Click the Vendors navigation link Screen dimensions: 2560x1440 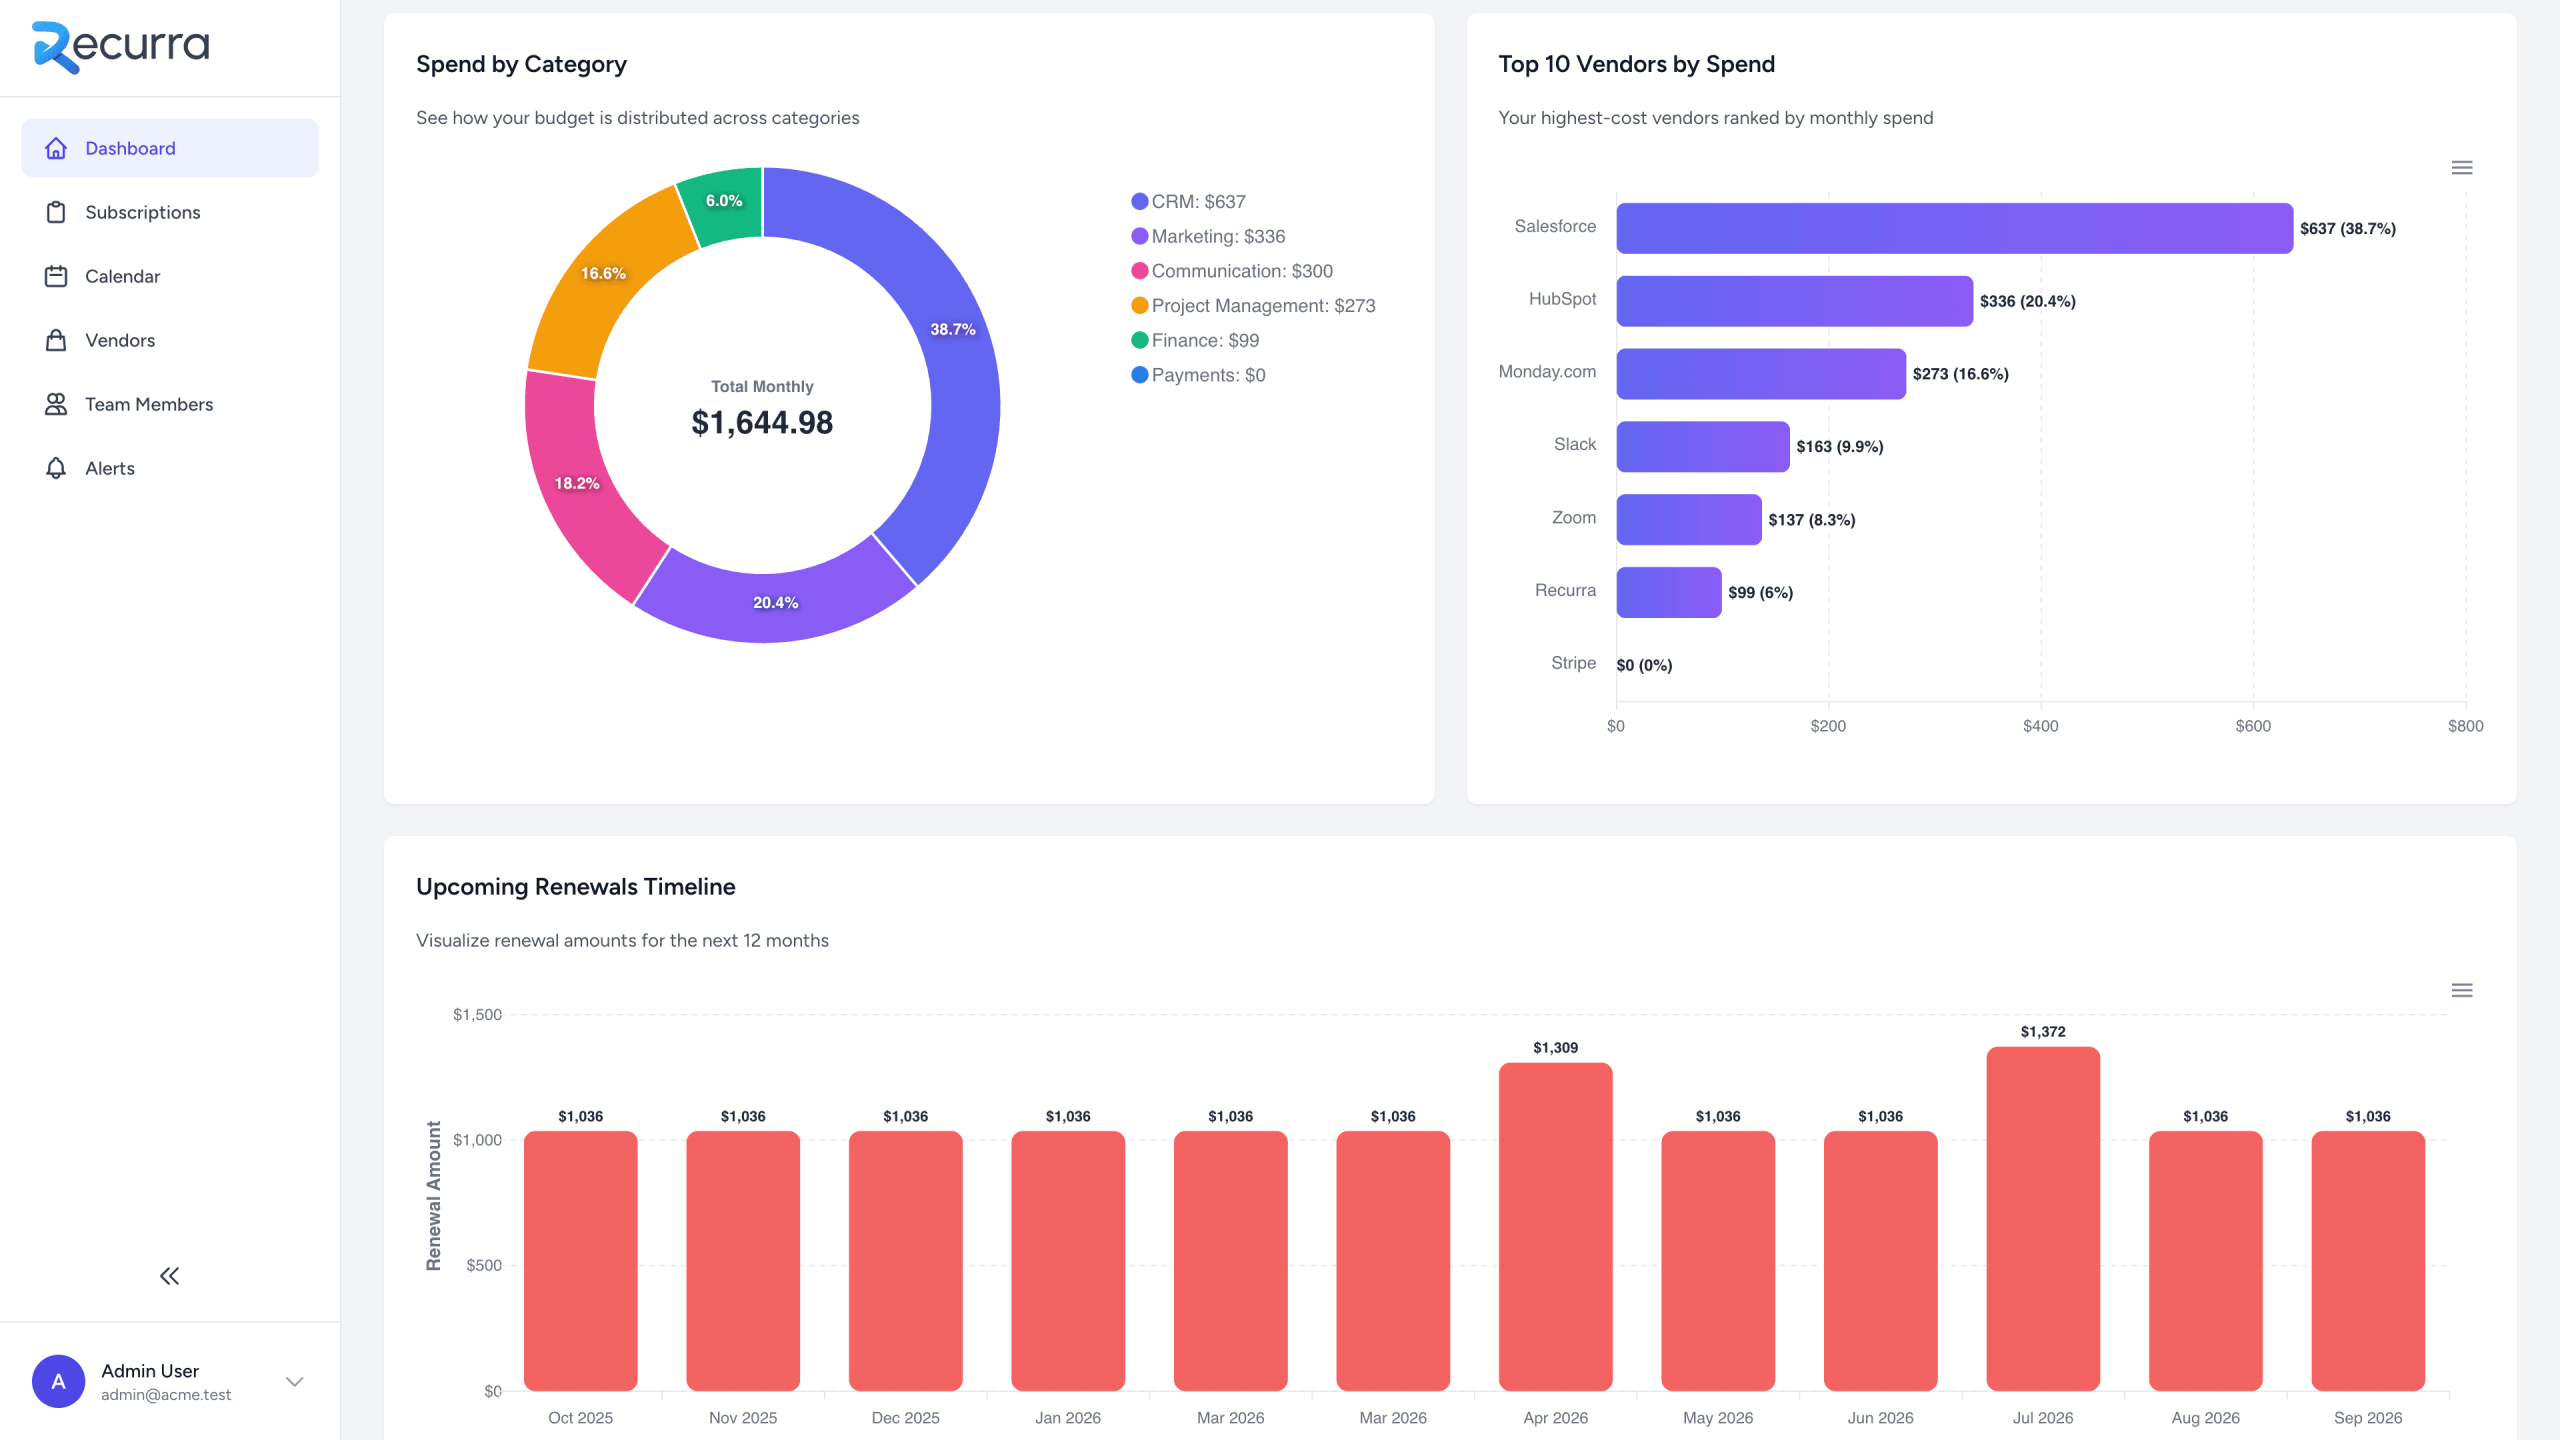click(x=119, y=339)
